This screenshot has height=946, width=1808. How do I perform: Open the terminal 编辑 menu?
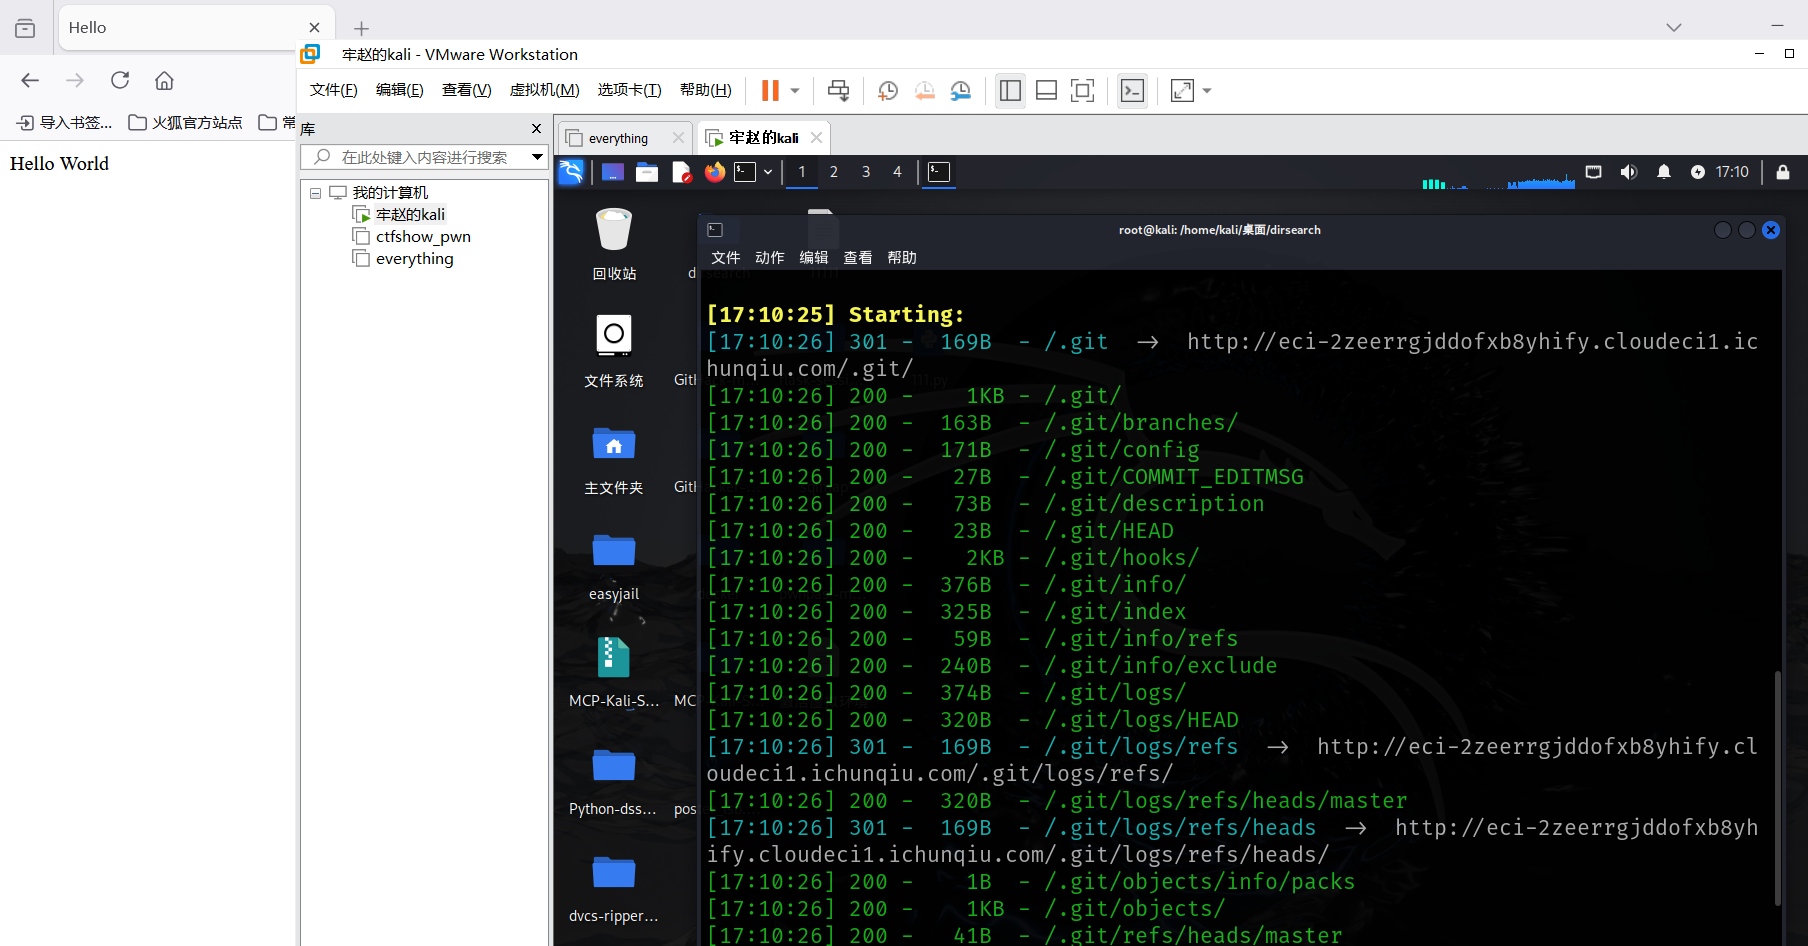point(813,258)
